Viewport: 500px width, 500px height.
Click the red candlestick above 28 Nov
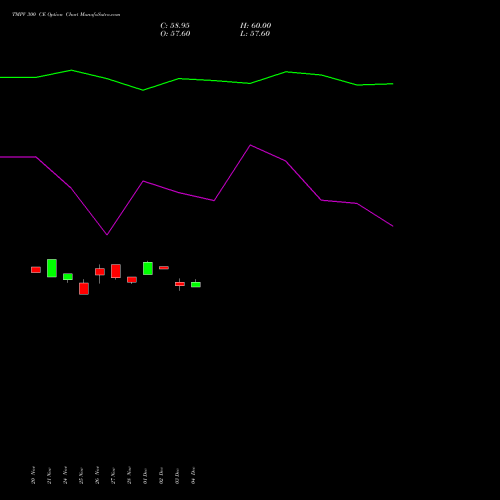pos(132,280)
